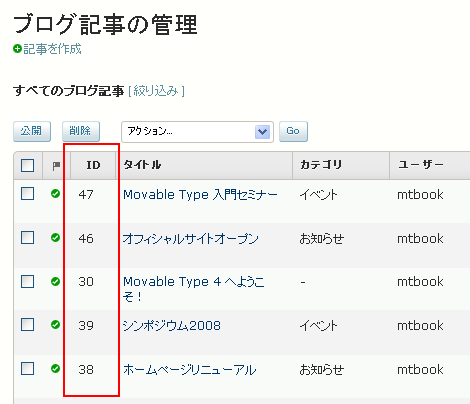Open the アクション dropdown menu
The image size is (470, 404).
197,132
